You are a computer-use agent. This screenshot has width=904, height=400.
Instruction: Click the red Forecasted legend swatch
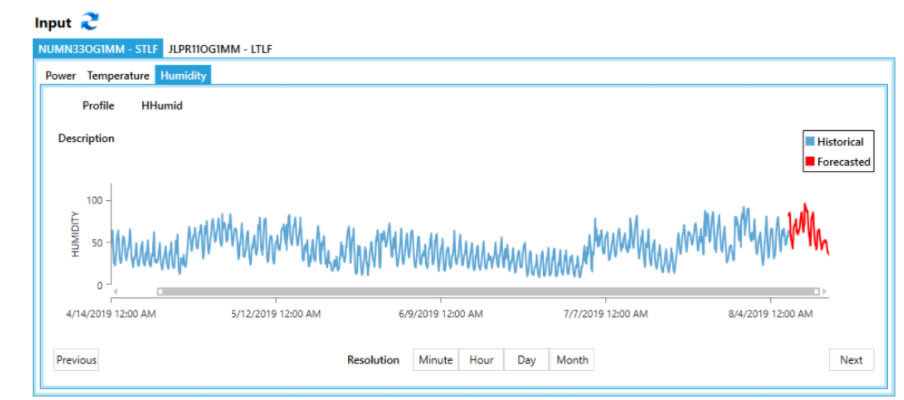point(810,162)
